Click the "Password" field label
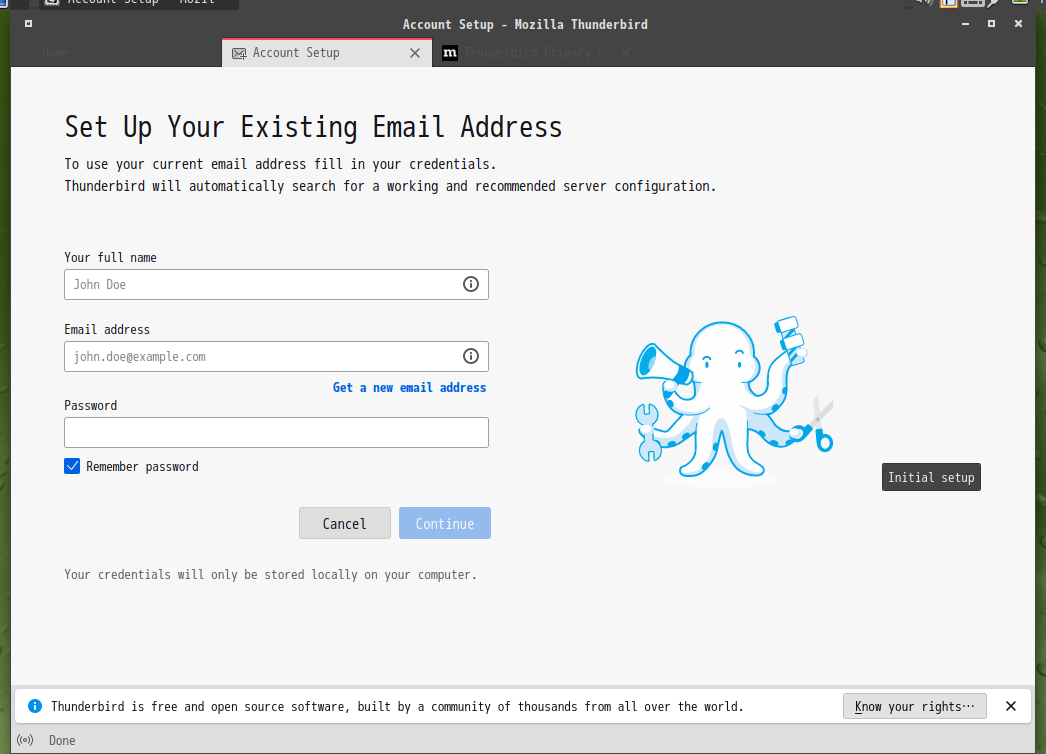 (91, 406)
